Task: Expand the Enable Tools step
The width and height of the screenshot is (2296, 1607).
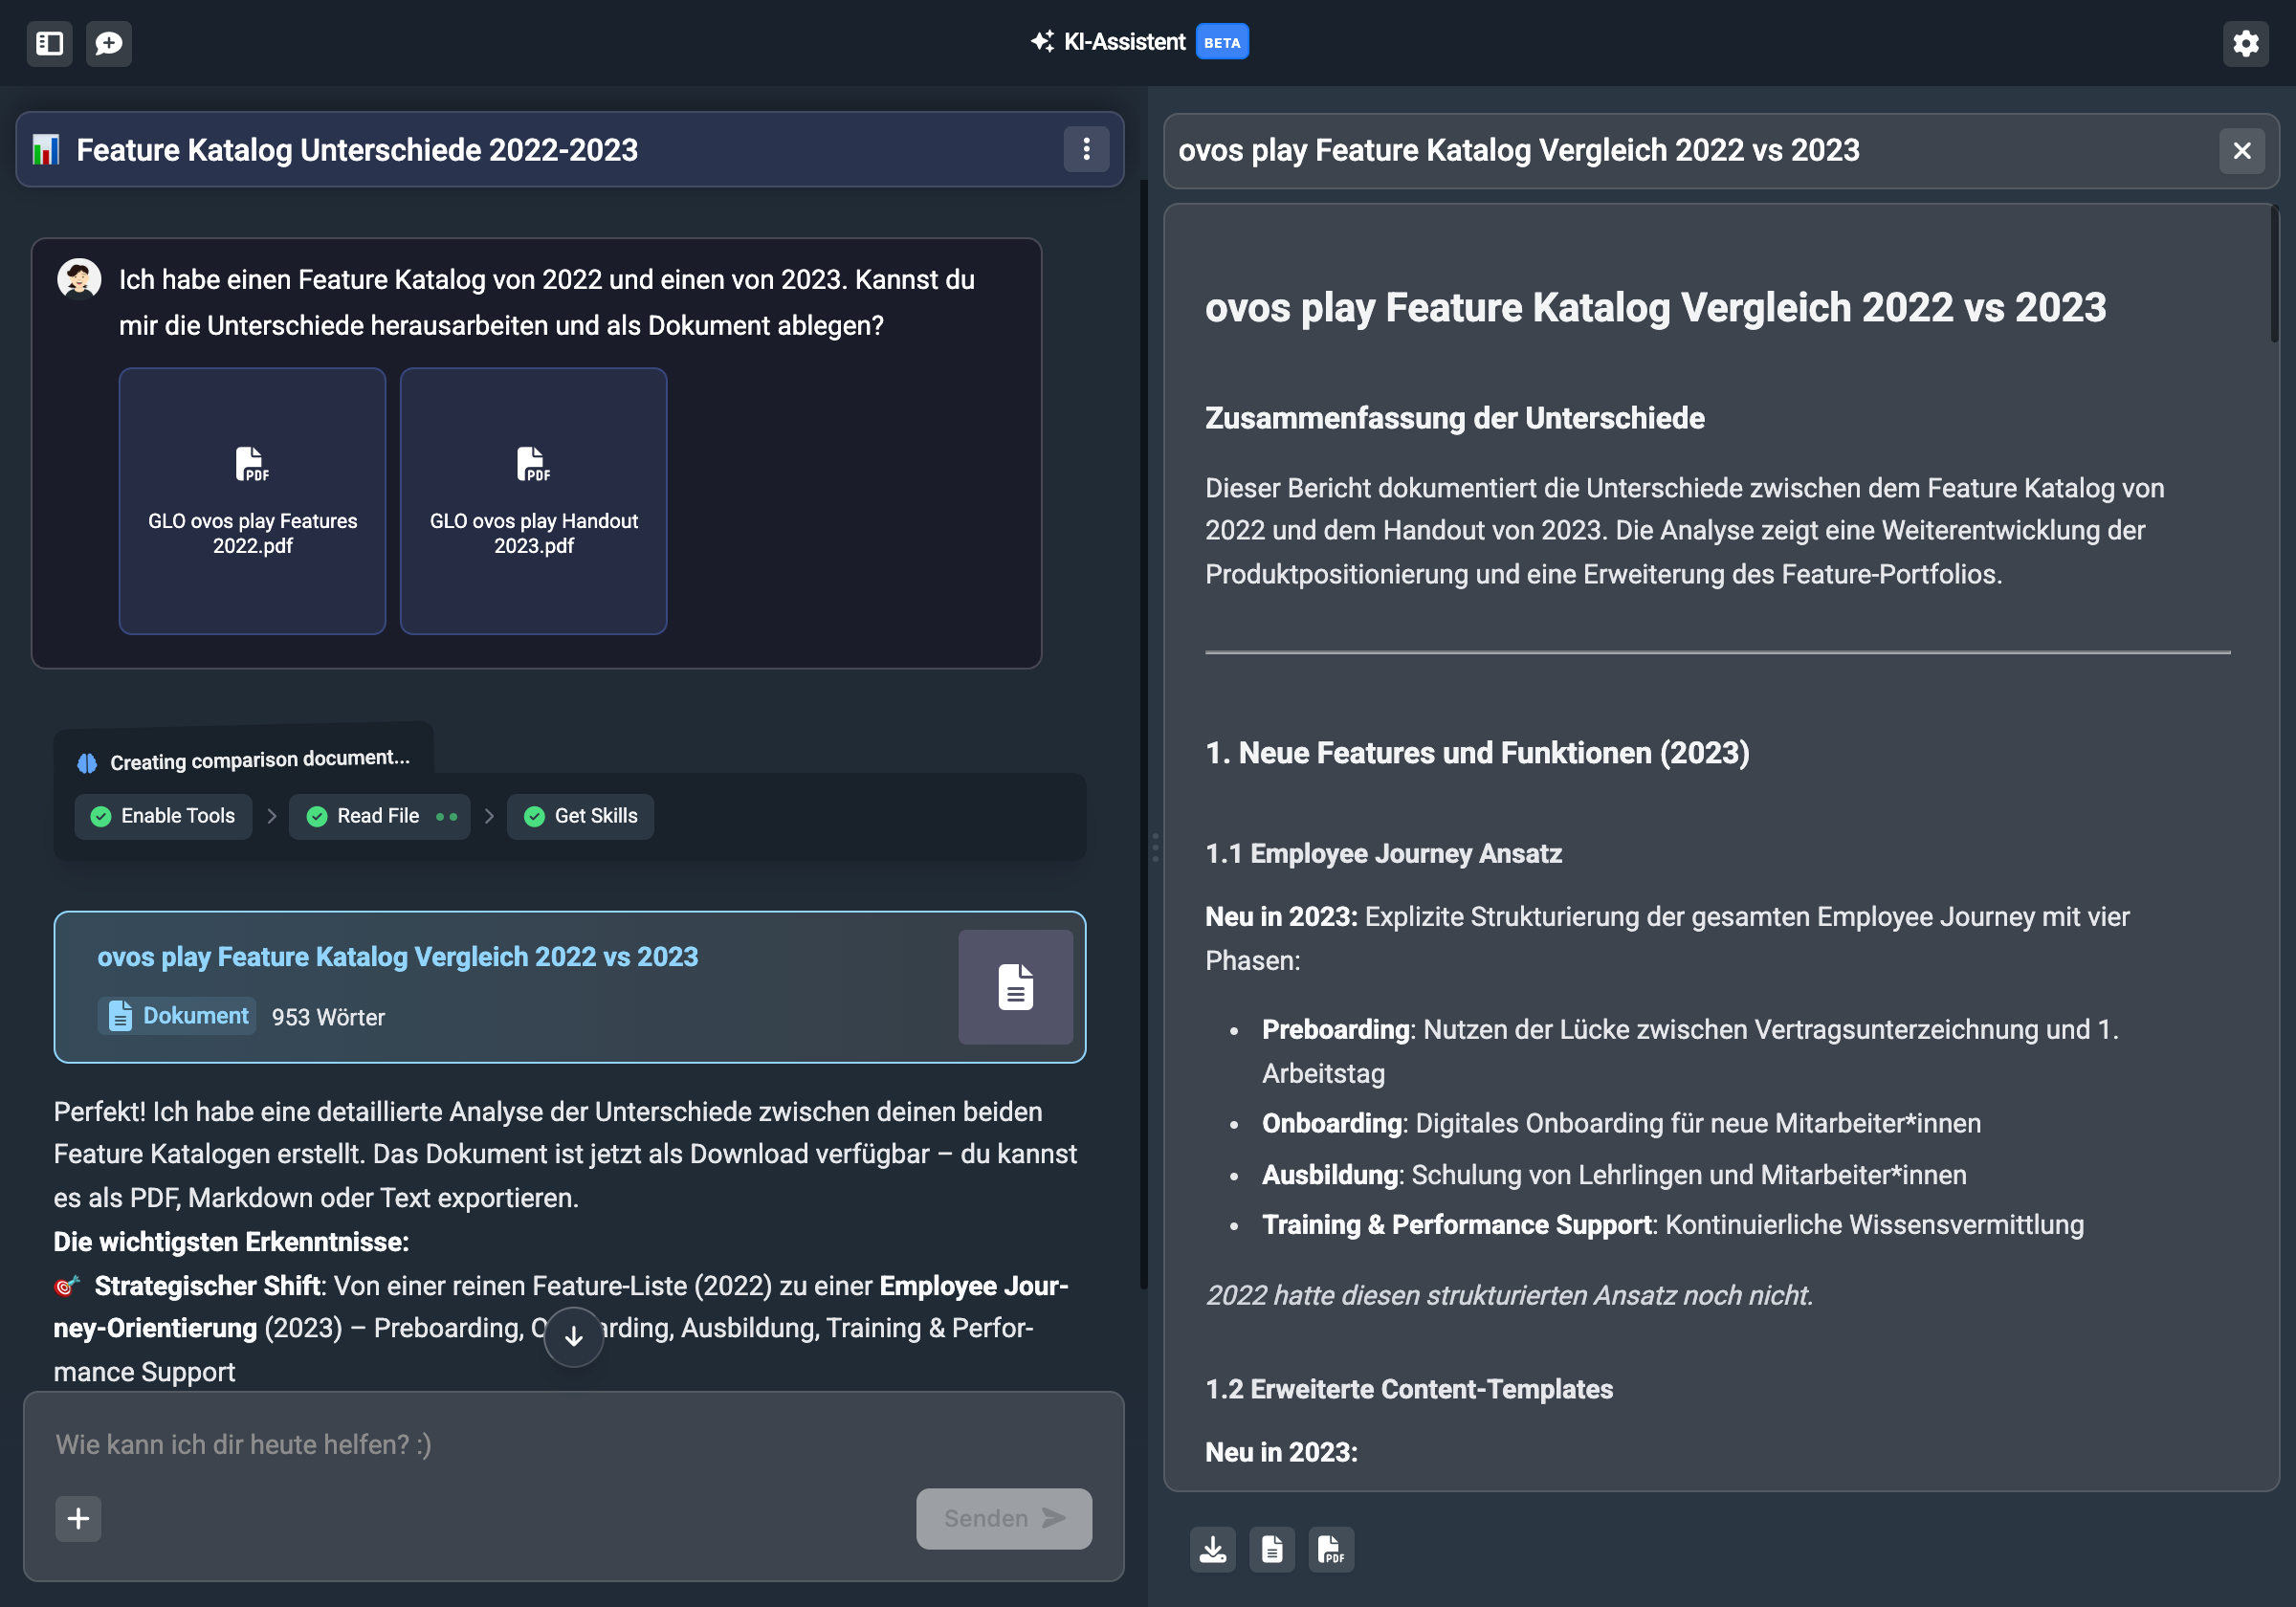Action: [163, 816]
